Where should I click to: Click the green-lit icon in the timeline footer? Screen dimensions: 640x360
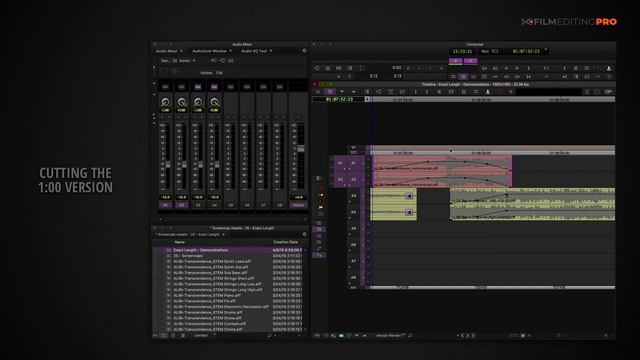click(x=341, y=336)
